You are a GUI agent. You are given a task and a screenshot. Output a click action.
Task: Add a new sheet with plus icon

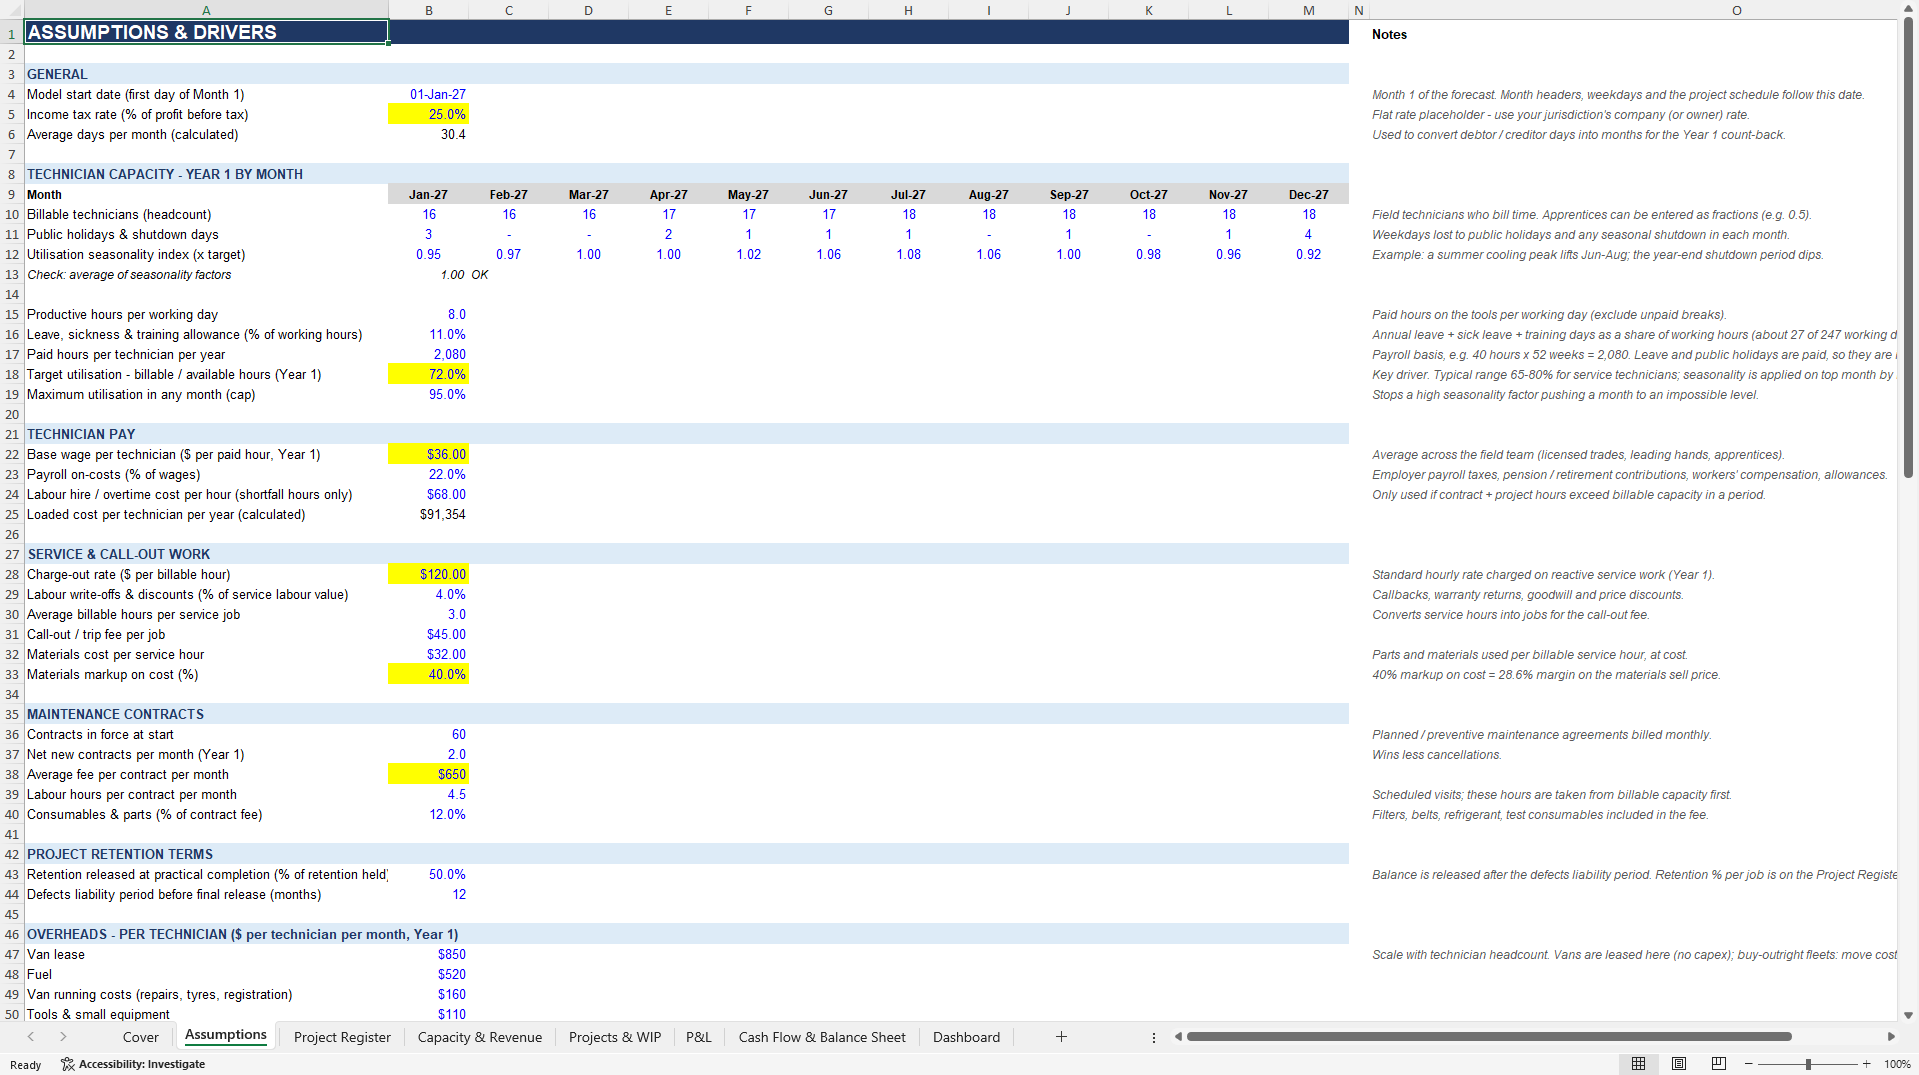point(1061,1037)
